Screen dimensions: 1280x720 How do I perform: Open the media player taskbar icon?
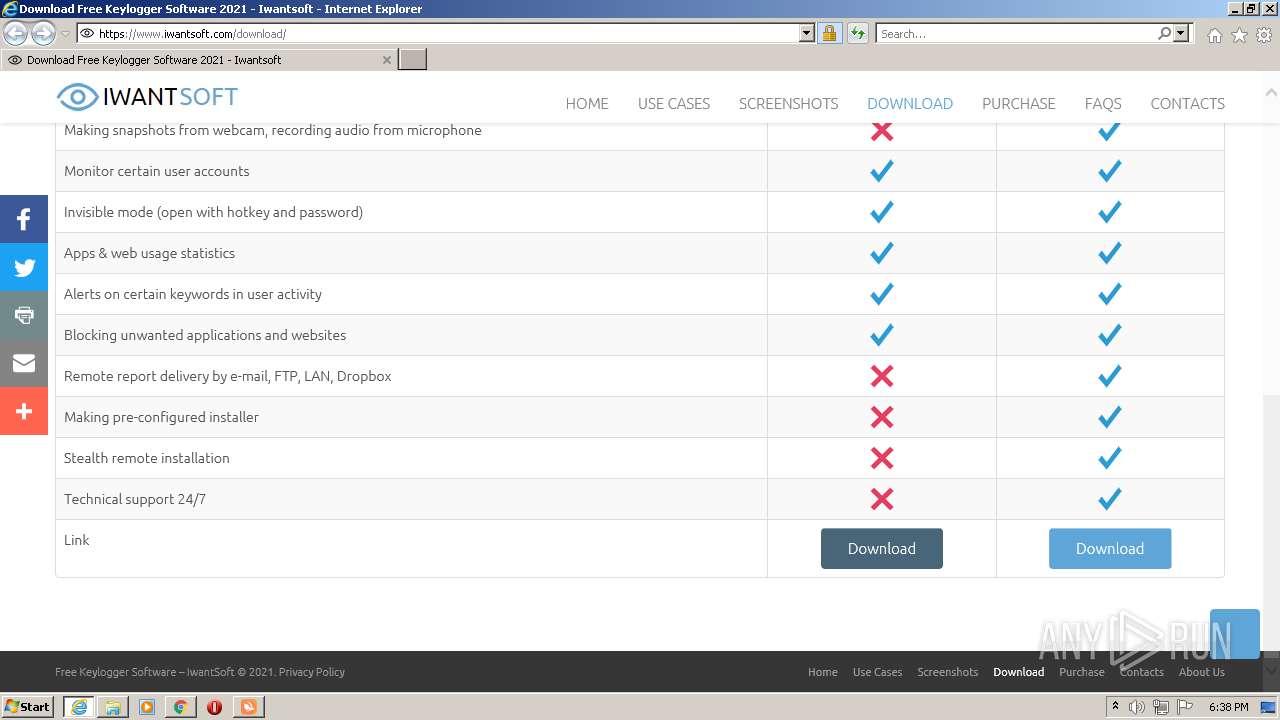(x=147, y=707)
